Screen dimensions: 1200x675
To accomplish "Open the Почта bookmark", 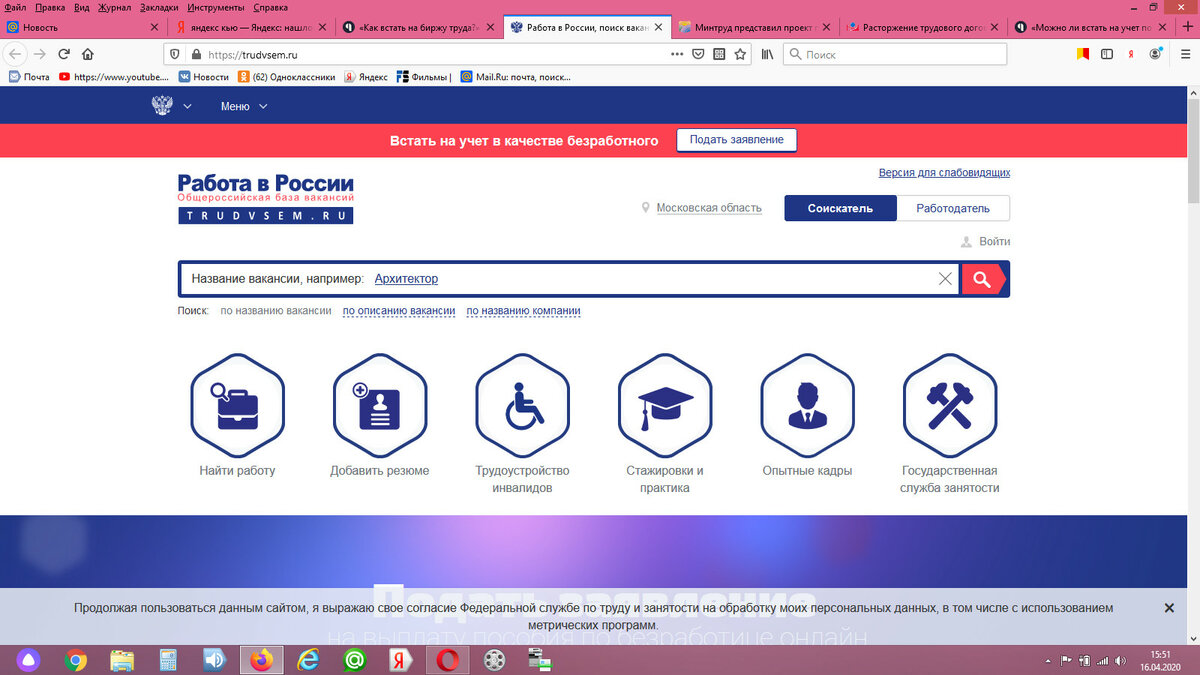I will coord(29,76).
